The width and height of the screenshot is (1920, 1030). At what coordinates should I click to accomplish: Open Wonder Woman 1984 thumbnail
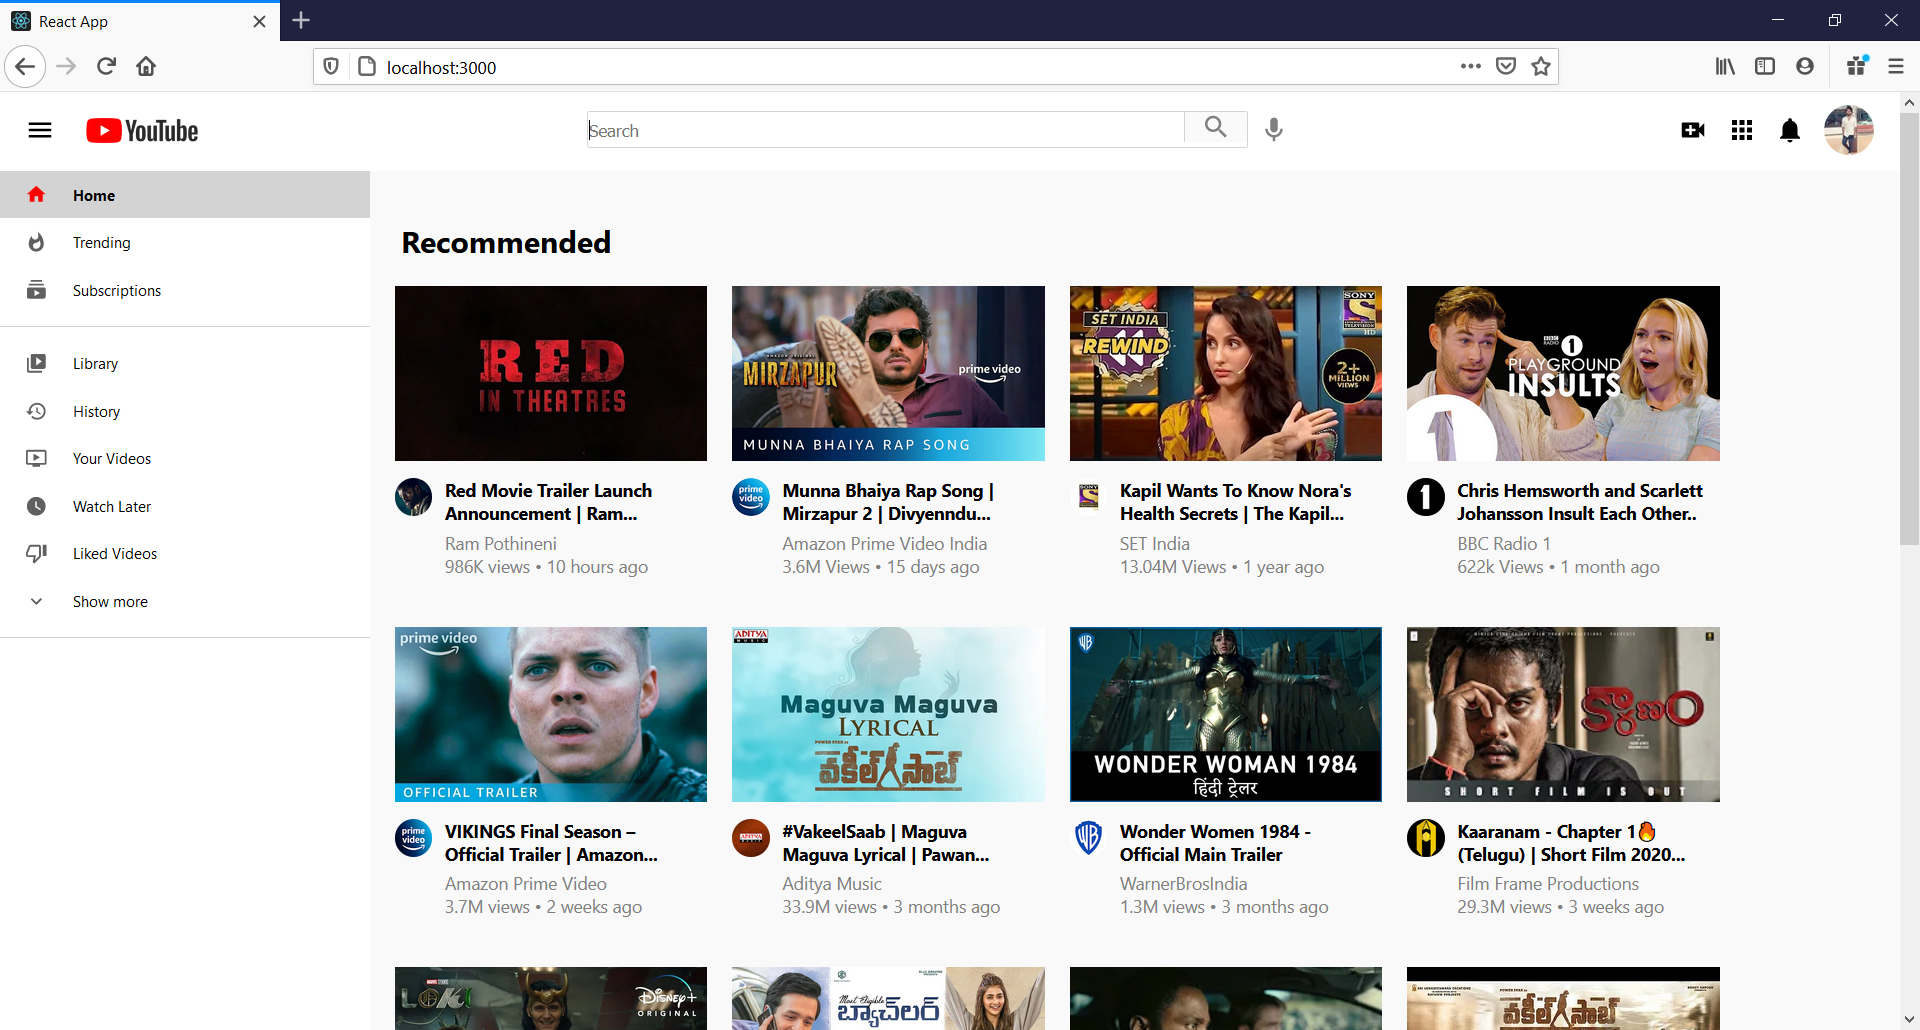click(1226, 714)
